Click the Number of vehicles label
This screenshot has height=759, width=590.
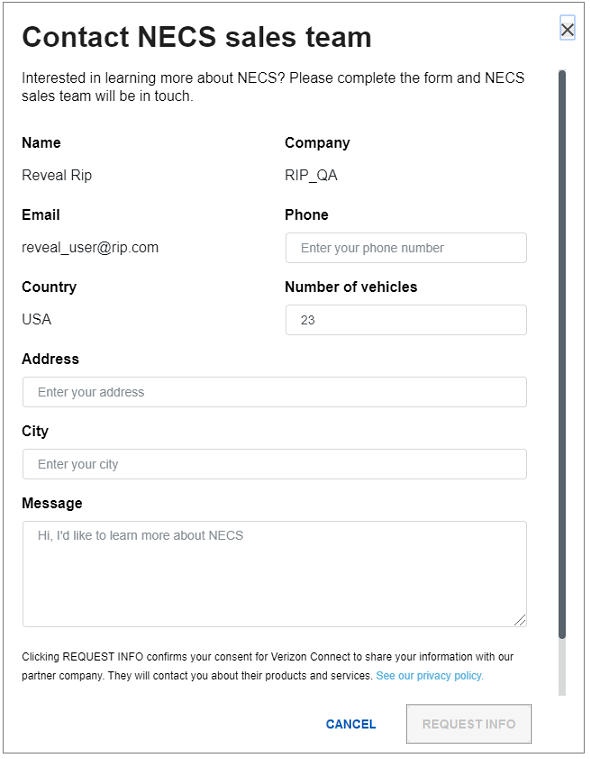tap(351, 287)
